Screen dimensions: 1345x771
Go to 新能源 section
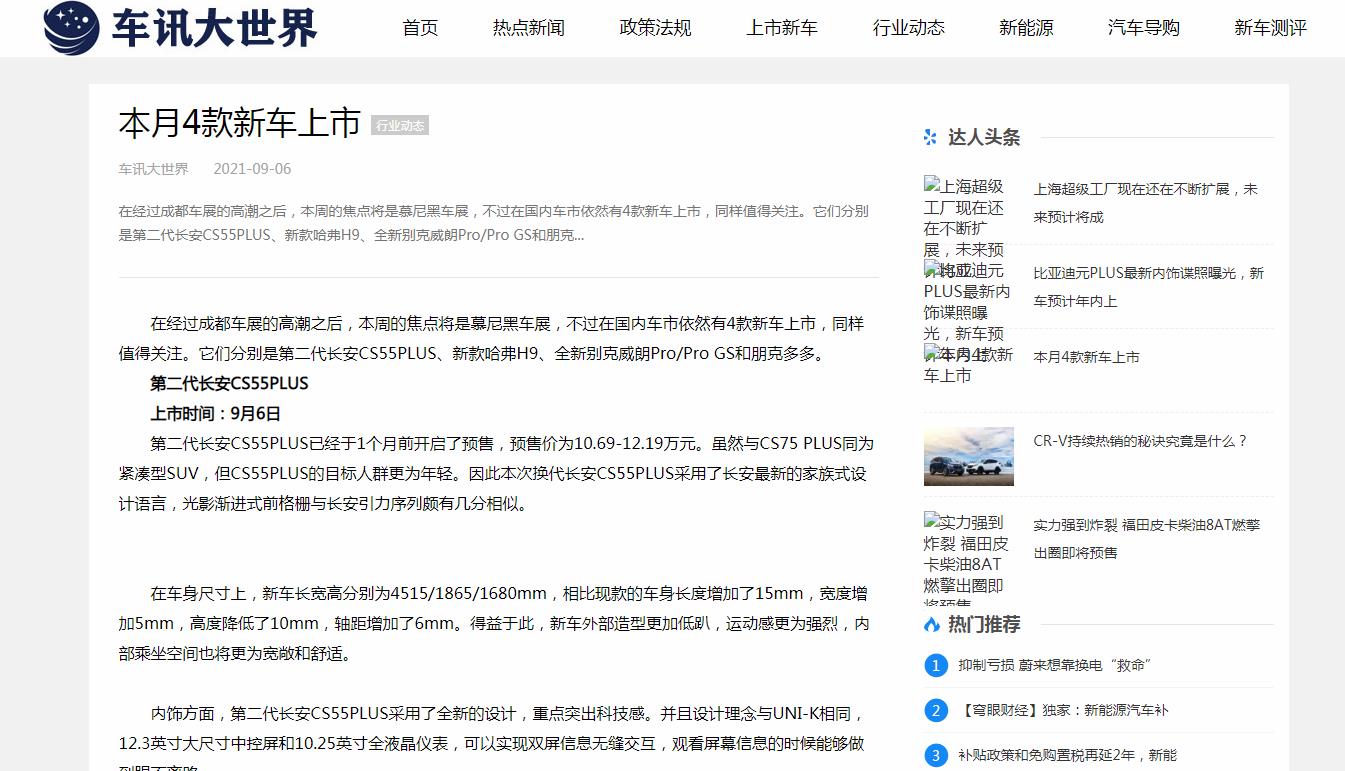click(x=1026, y=28)
